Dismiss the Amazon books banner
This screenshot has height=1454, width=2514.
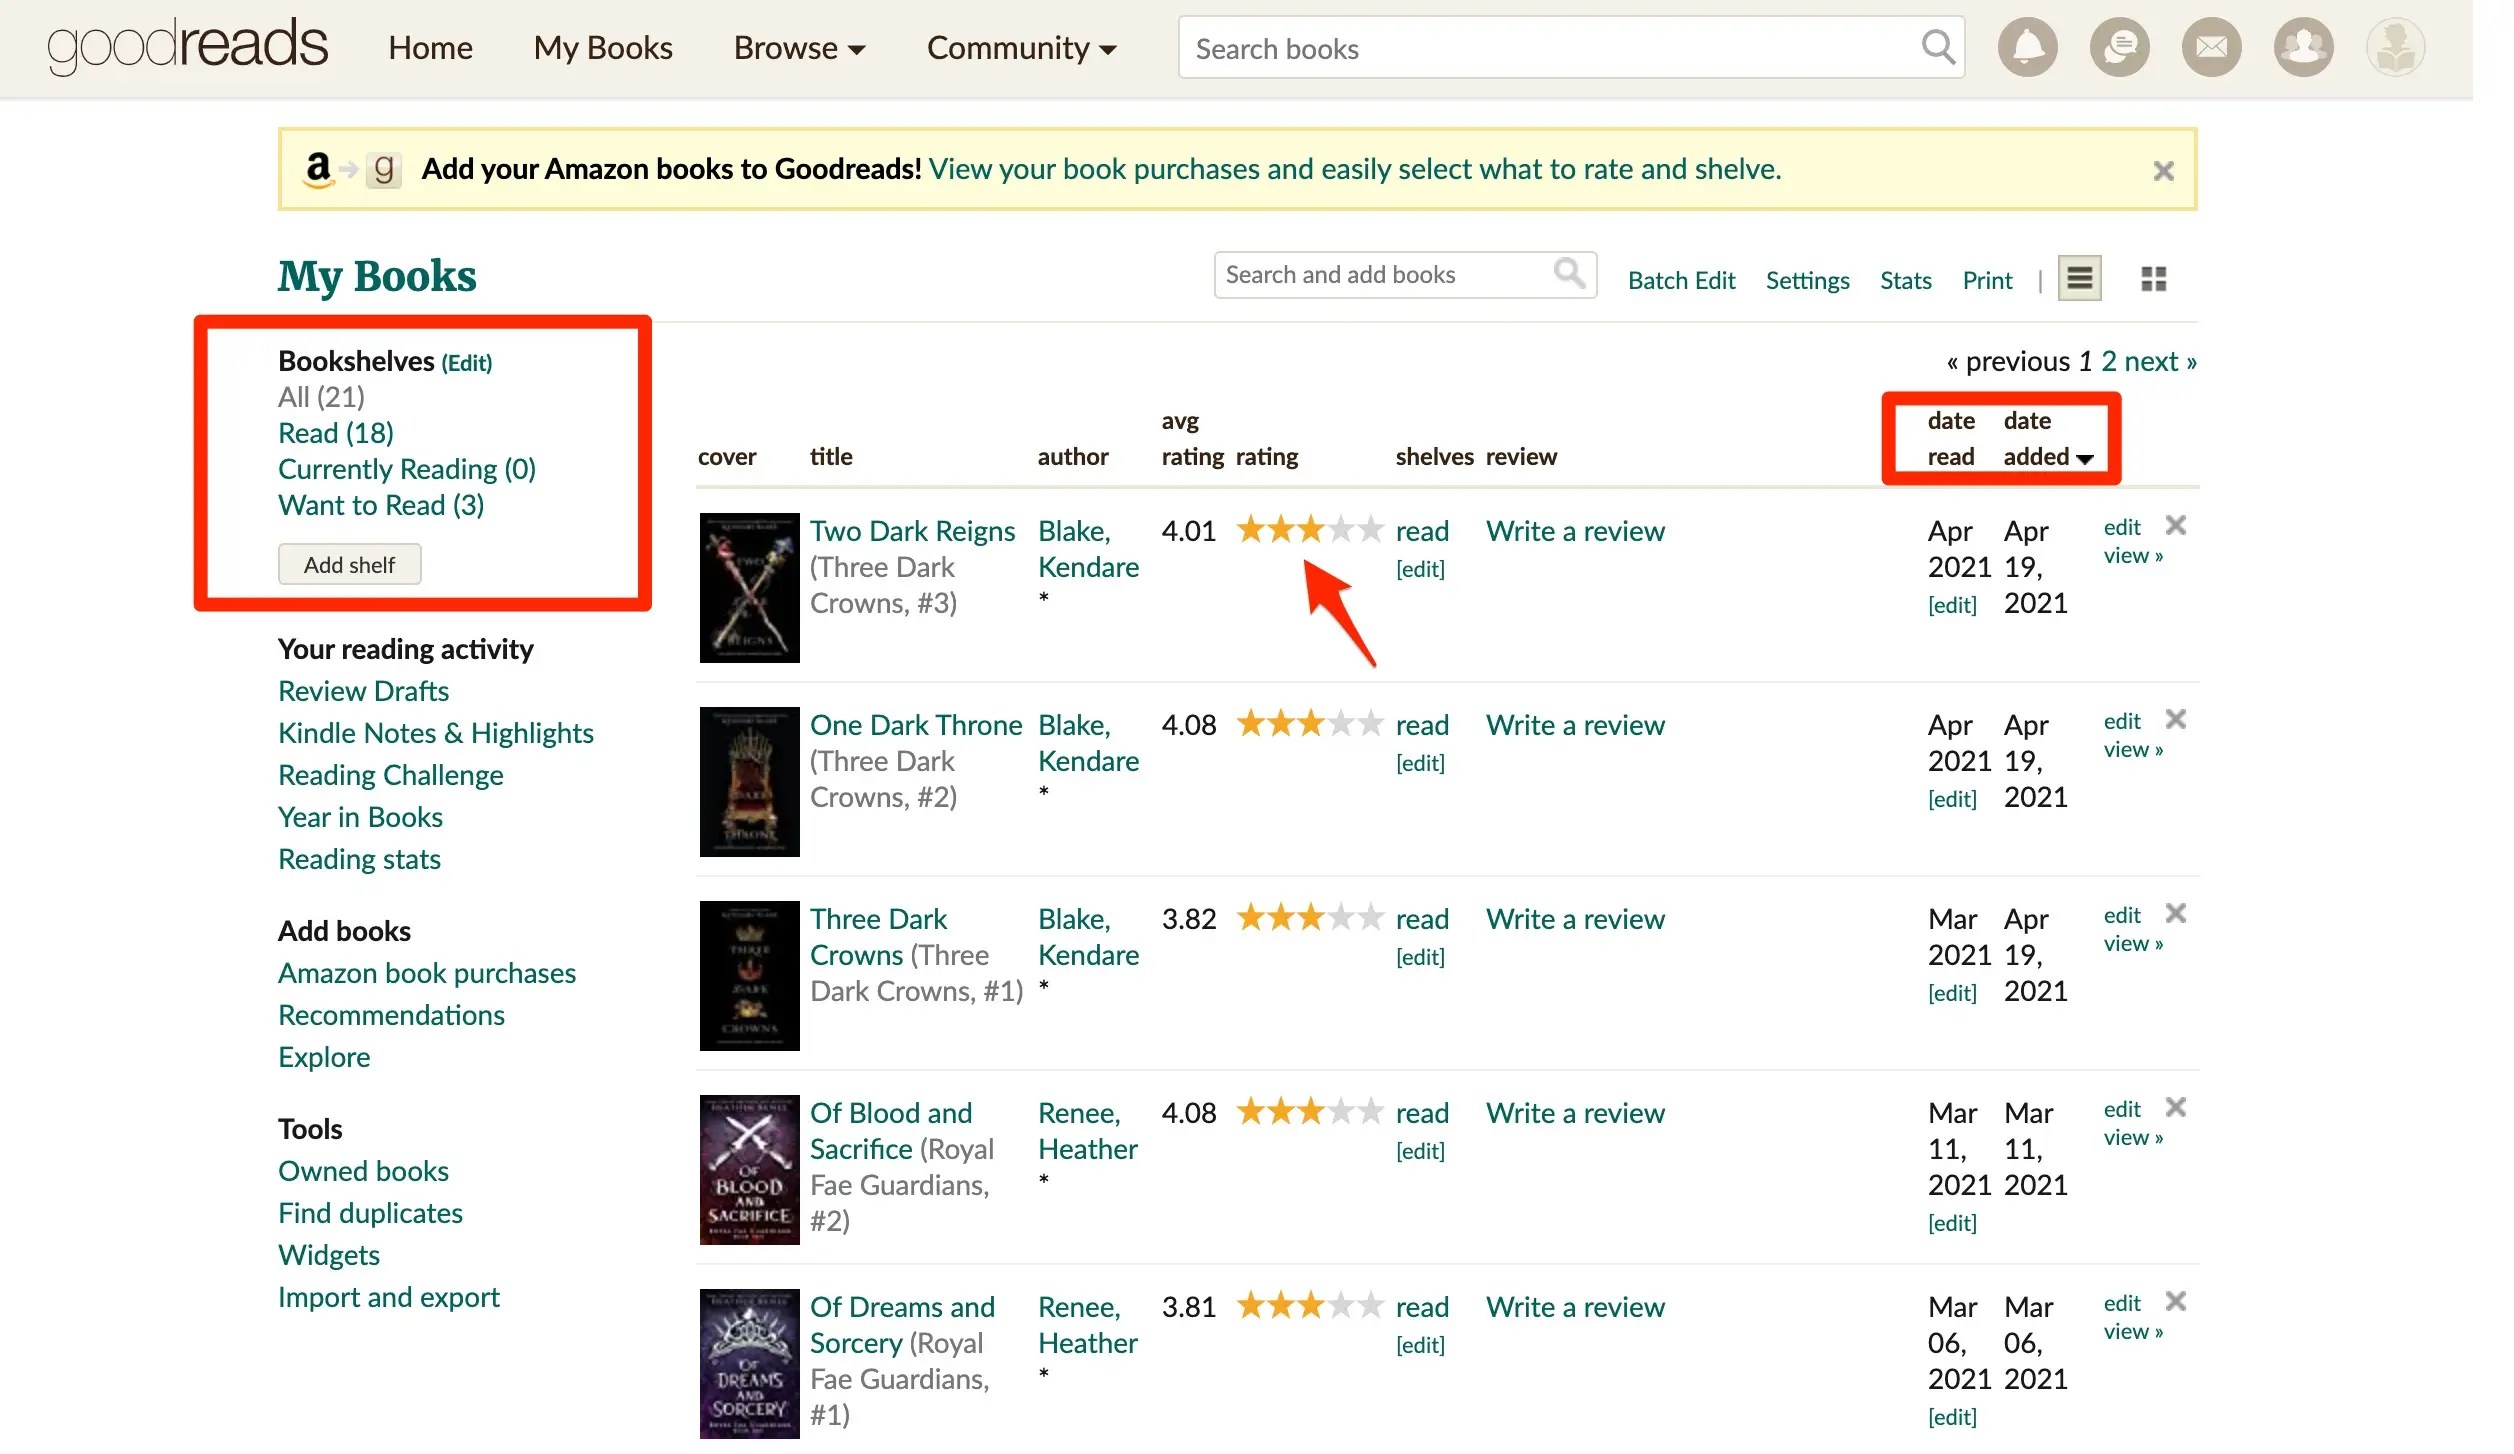[2164, 170]
